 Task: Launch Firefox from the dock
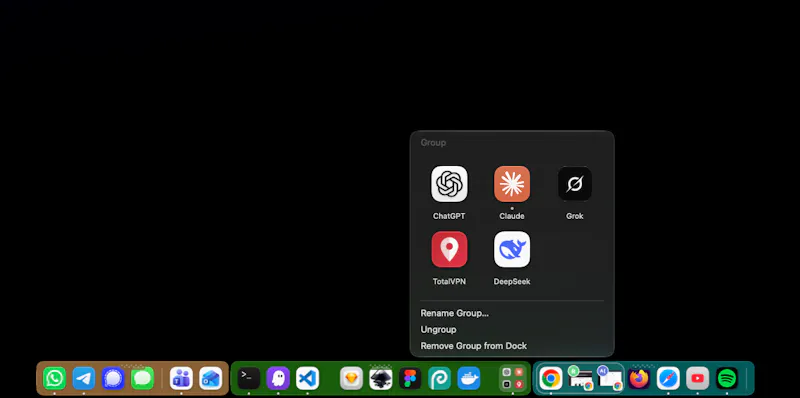tap(639, 379)
